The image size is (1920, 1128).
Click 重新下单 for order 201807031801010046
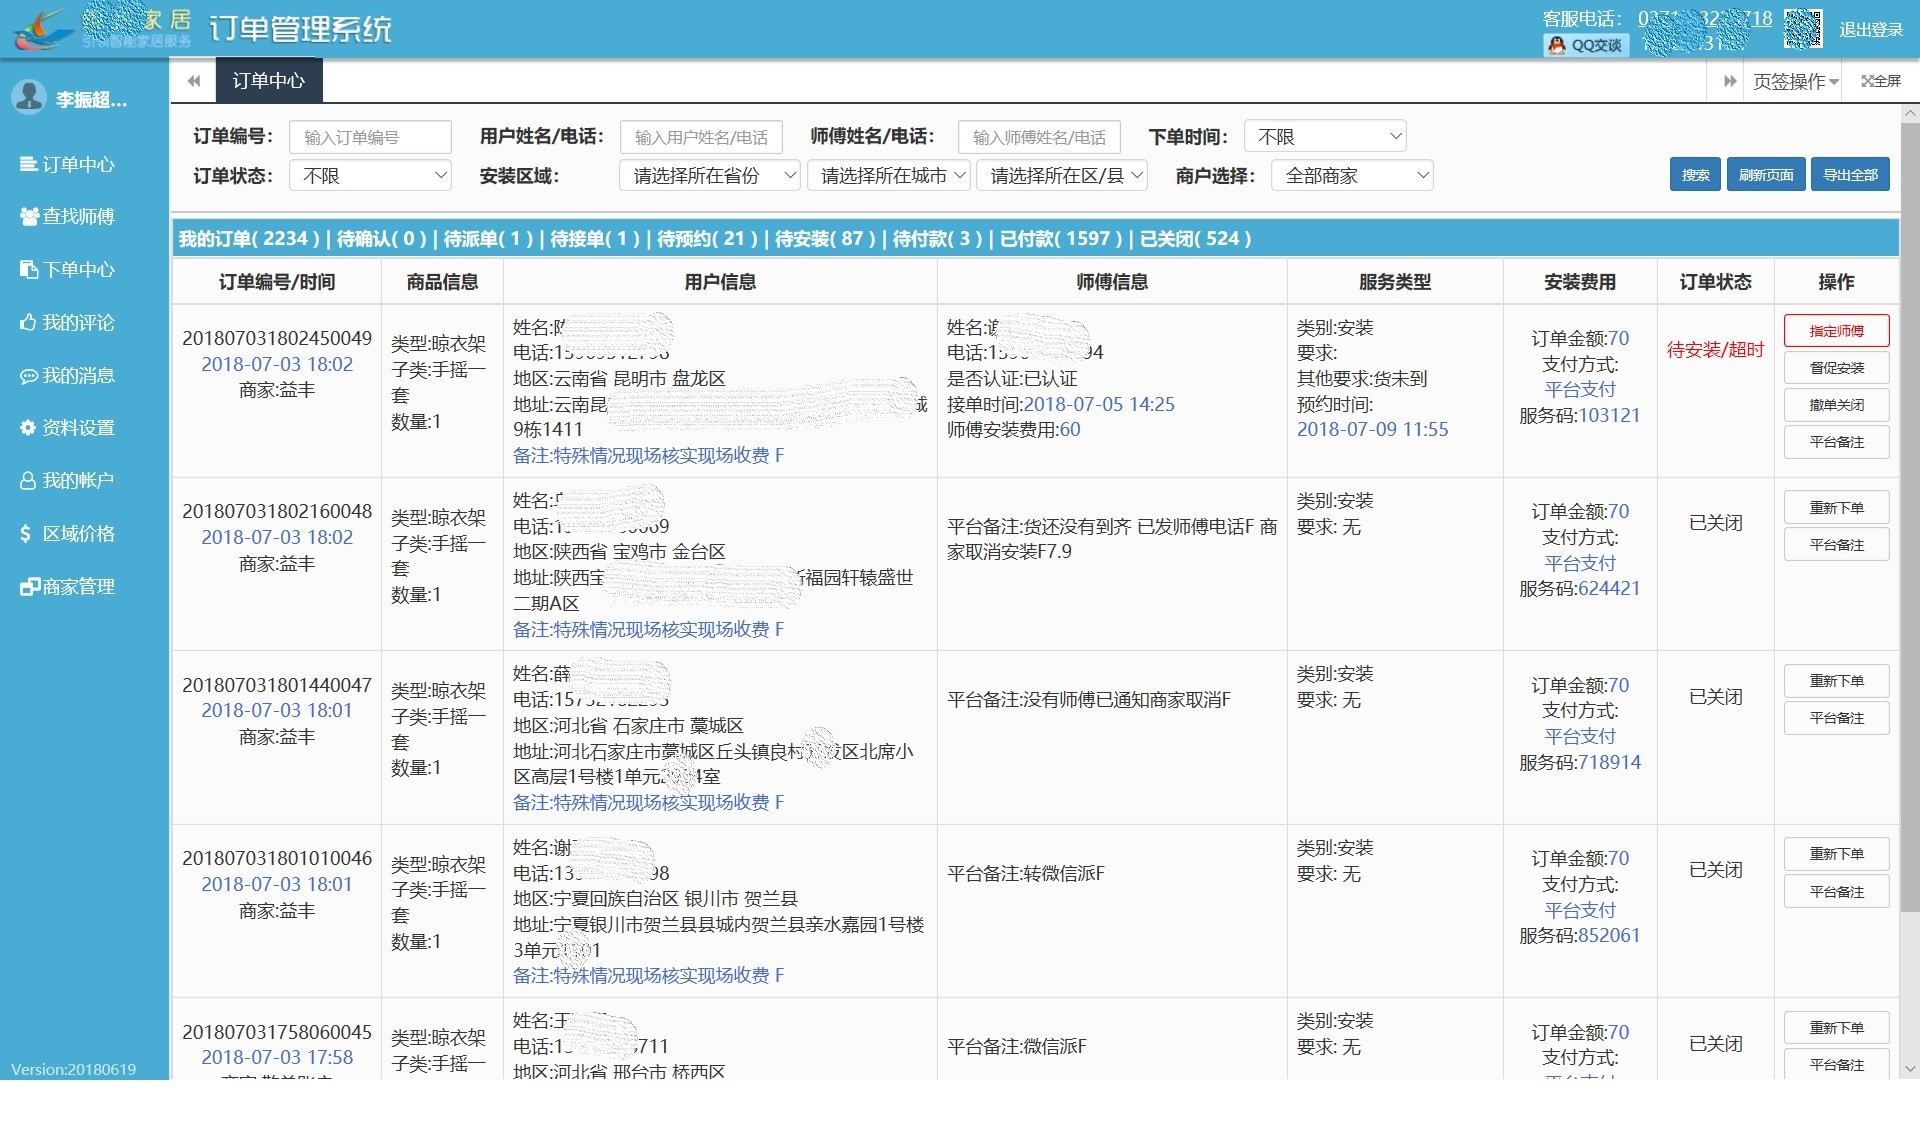point(1836,853)
